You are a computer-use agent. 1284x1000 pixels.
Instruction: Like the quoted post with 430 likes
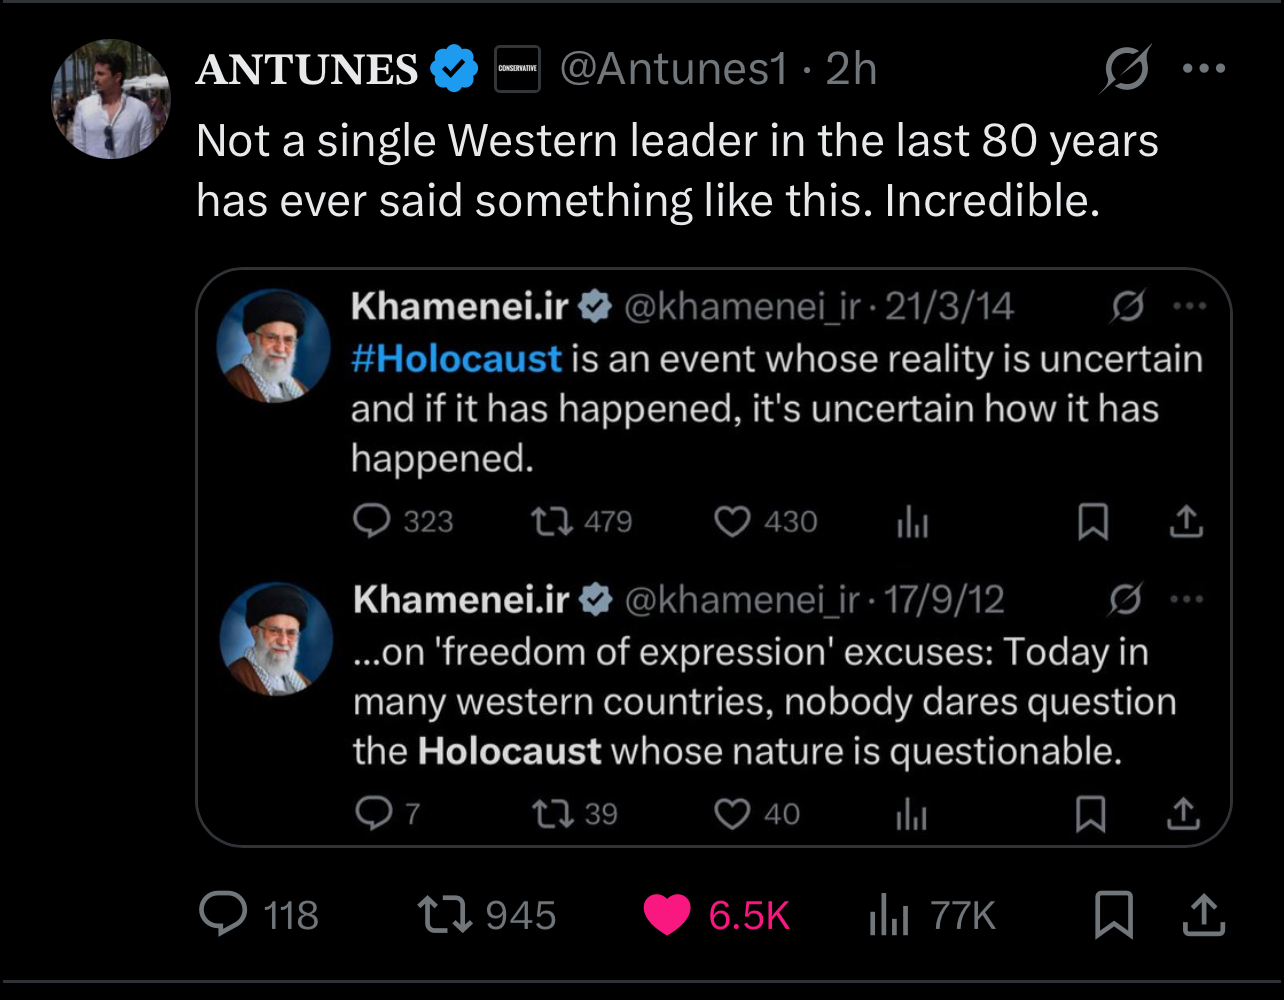732,521
